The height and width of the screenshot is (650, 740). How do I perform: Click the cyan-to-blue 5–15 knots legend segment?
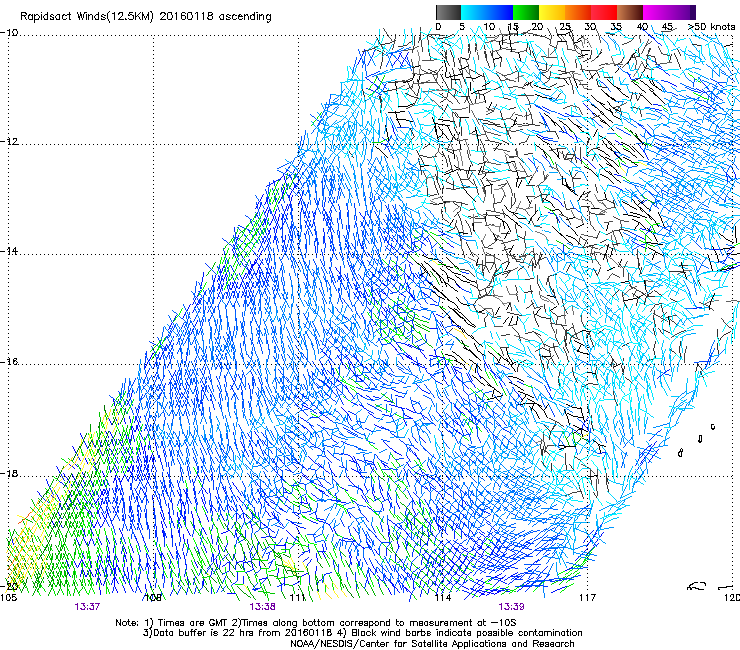[487, 12]
